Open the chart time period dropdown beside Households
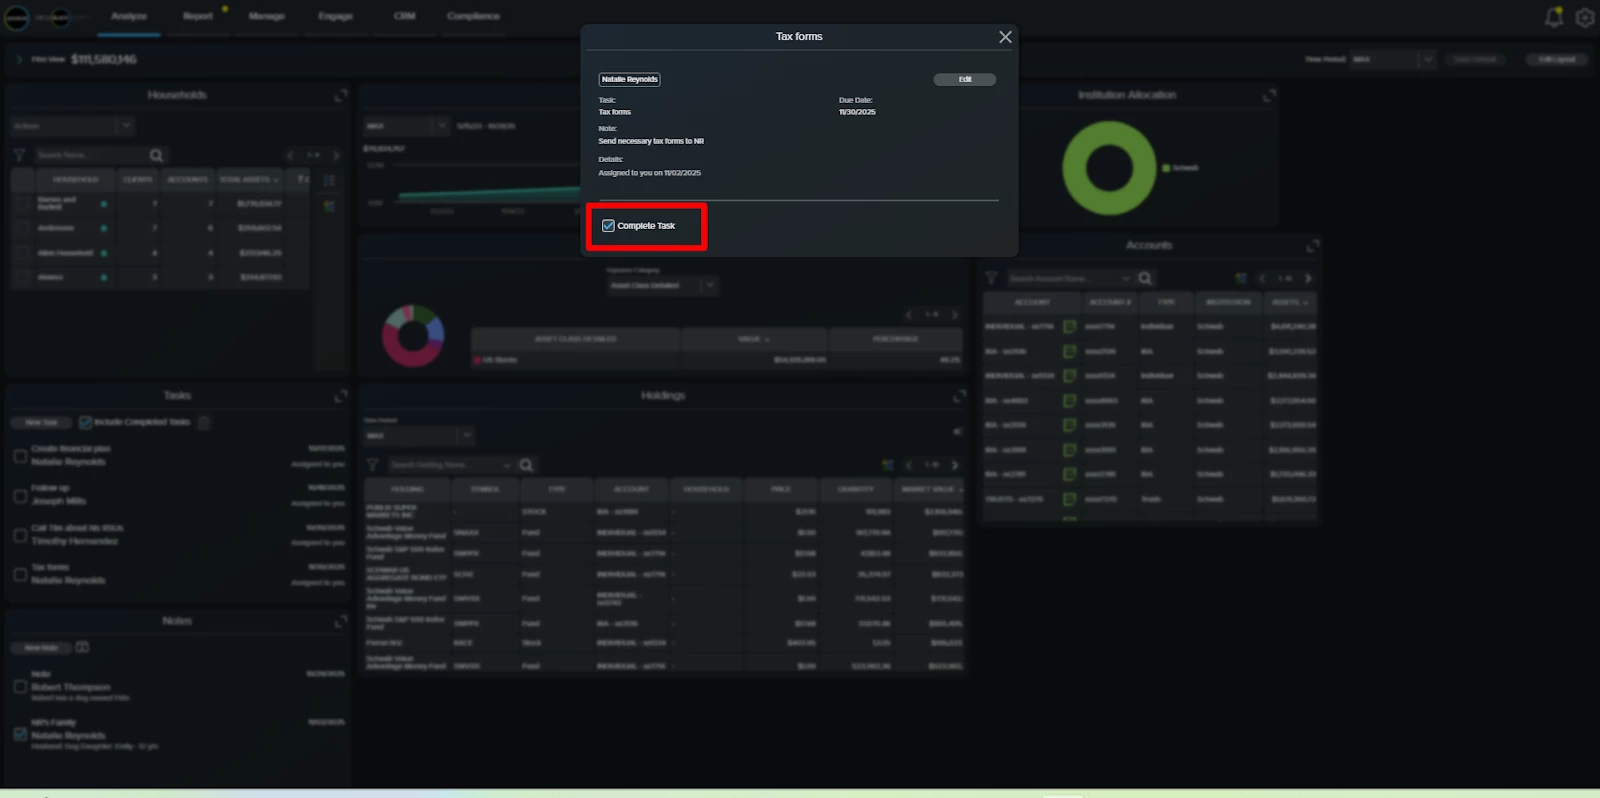1600x798 pixels. [407, 126]
